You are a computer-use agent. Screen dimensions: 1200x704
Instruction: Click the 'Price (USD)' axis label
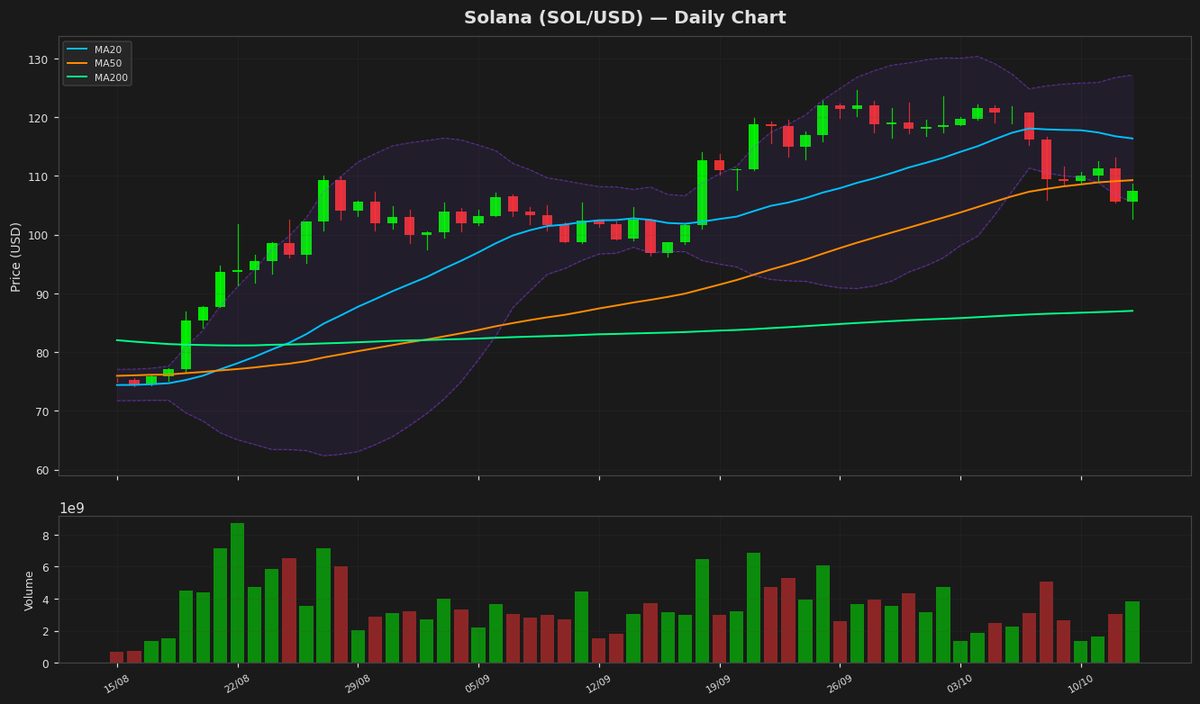pyautogui.click(x=16, y=256)
